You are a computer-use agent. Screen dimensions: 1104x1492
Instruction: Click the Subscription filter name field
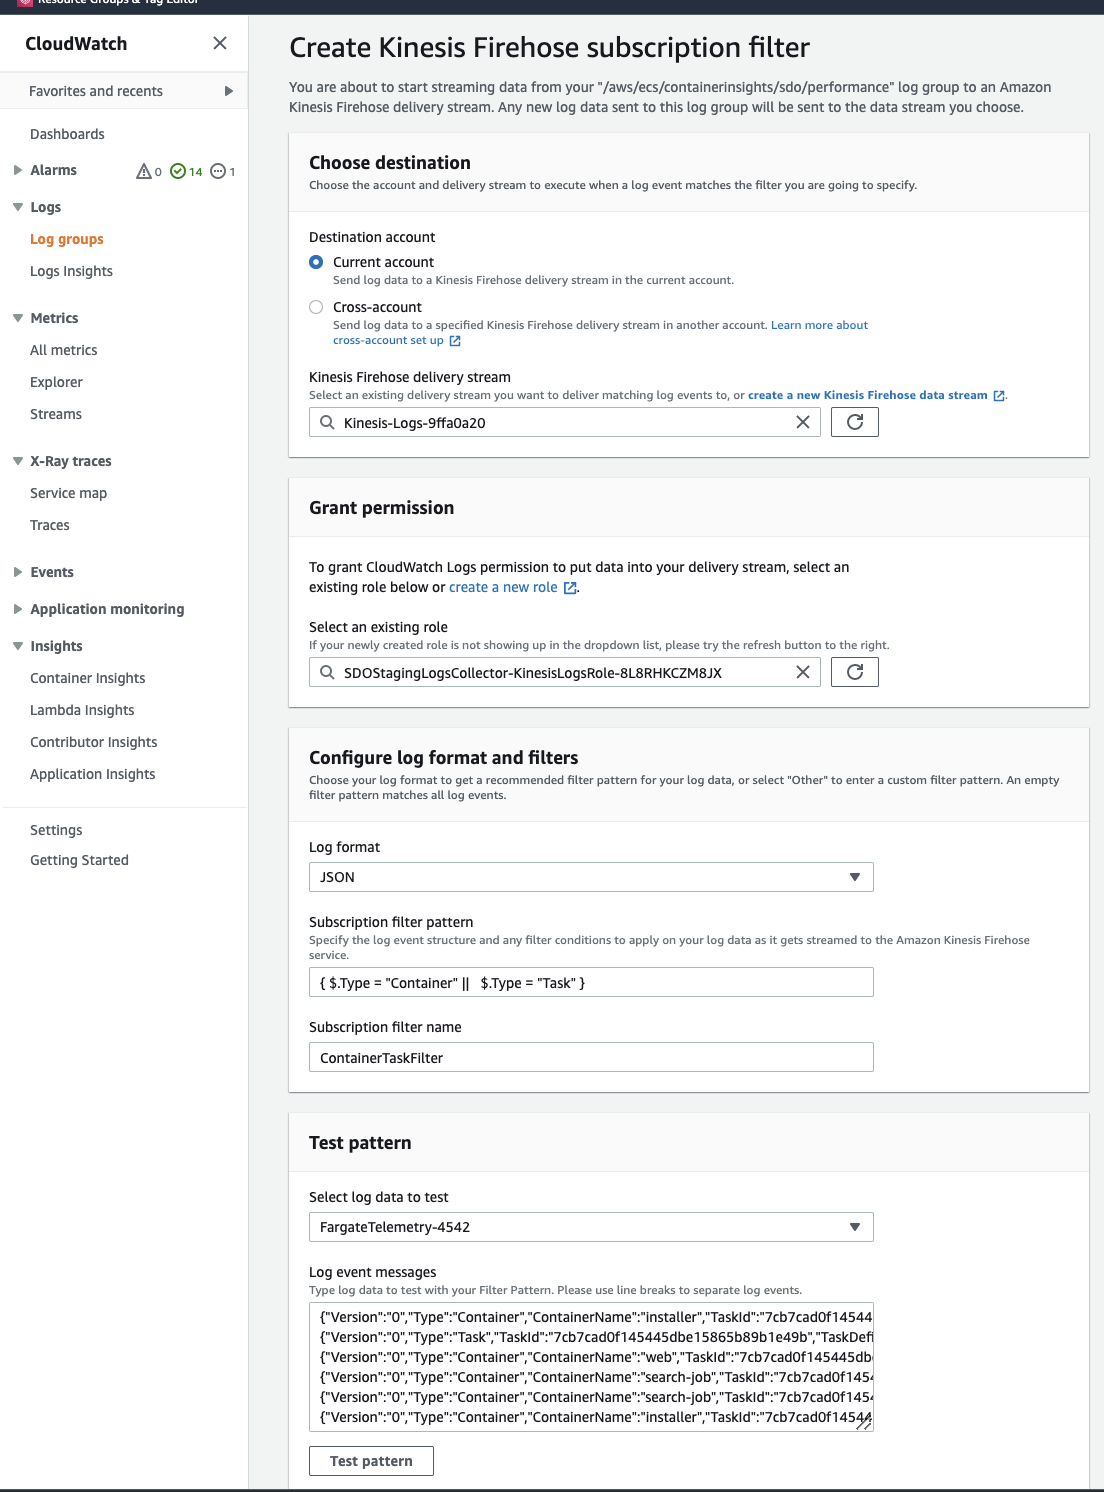click(x=591, y=1057)
